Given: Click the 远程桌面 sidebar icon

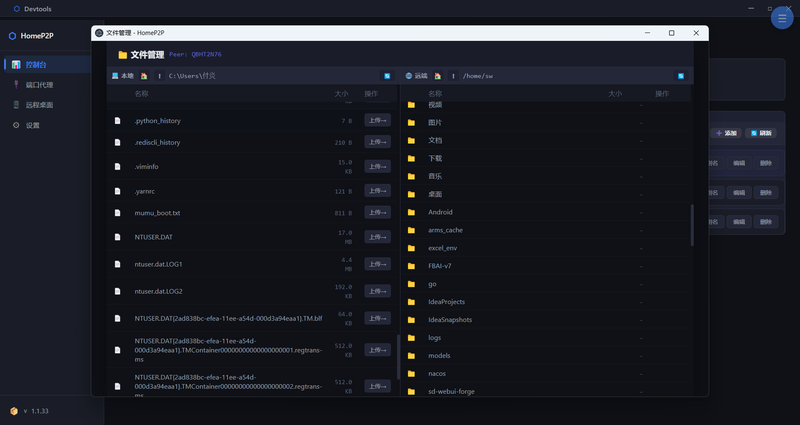Looking at the screenshot, I should coord(16,105).
